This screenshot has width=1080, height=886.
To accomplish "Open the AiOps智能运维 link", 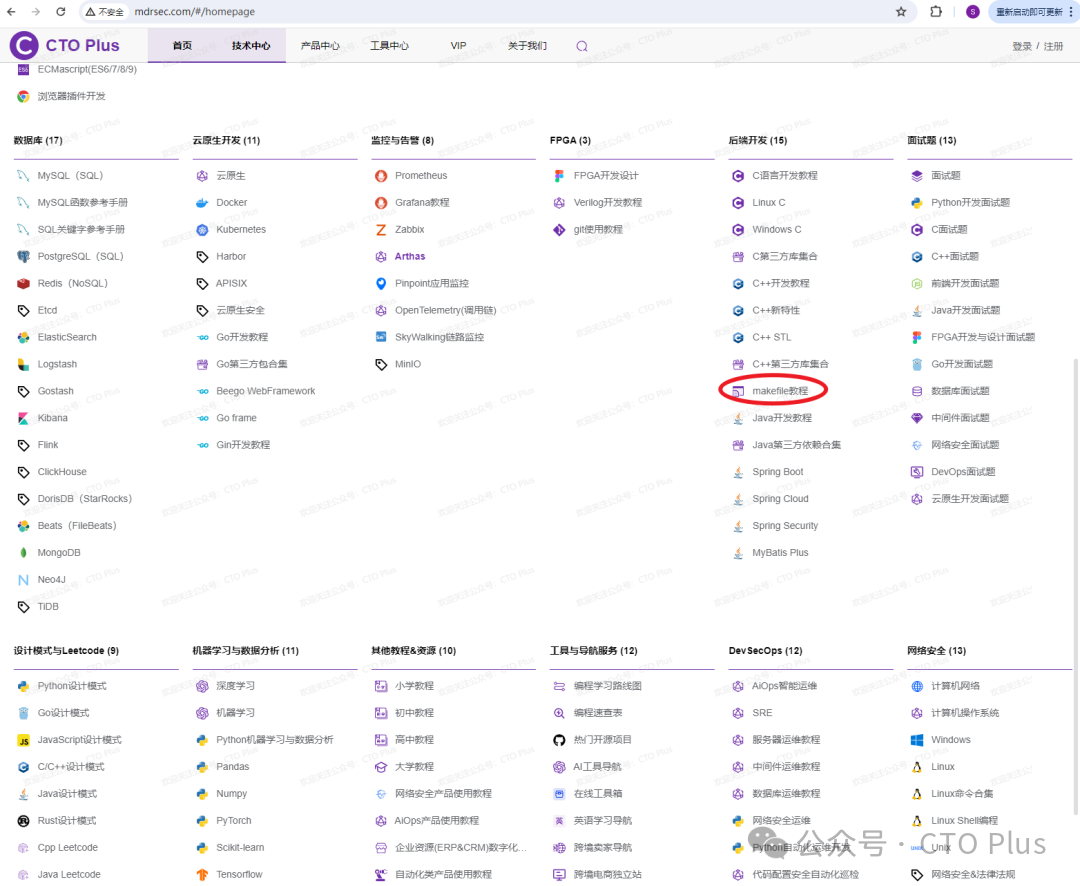I will 784,686.
